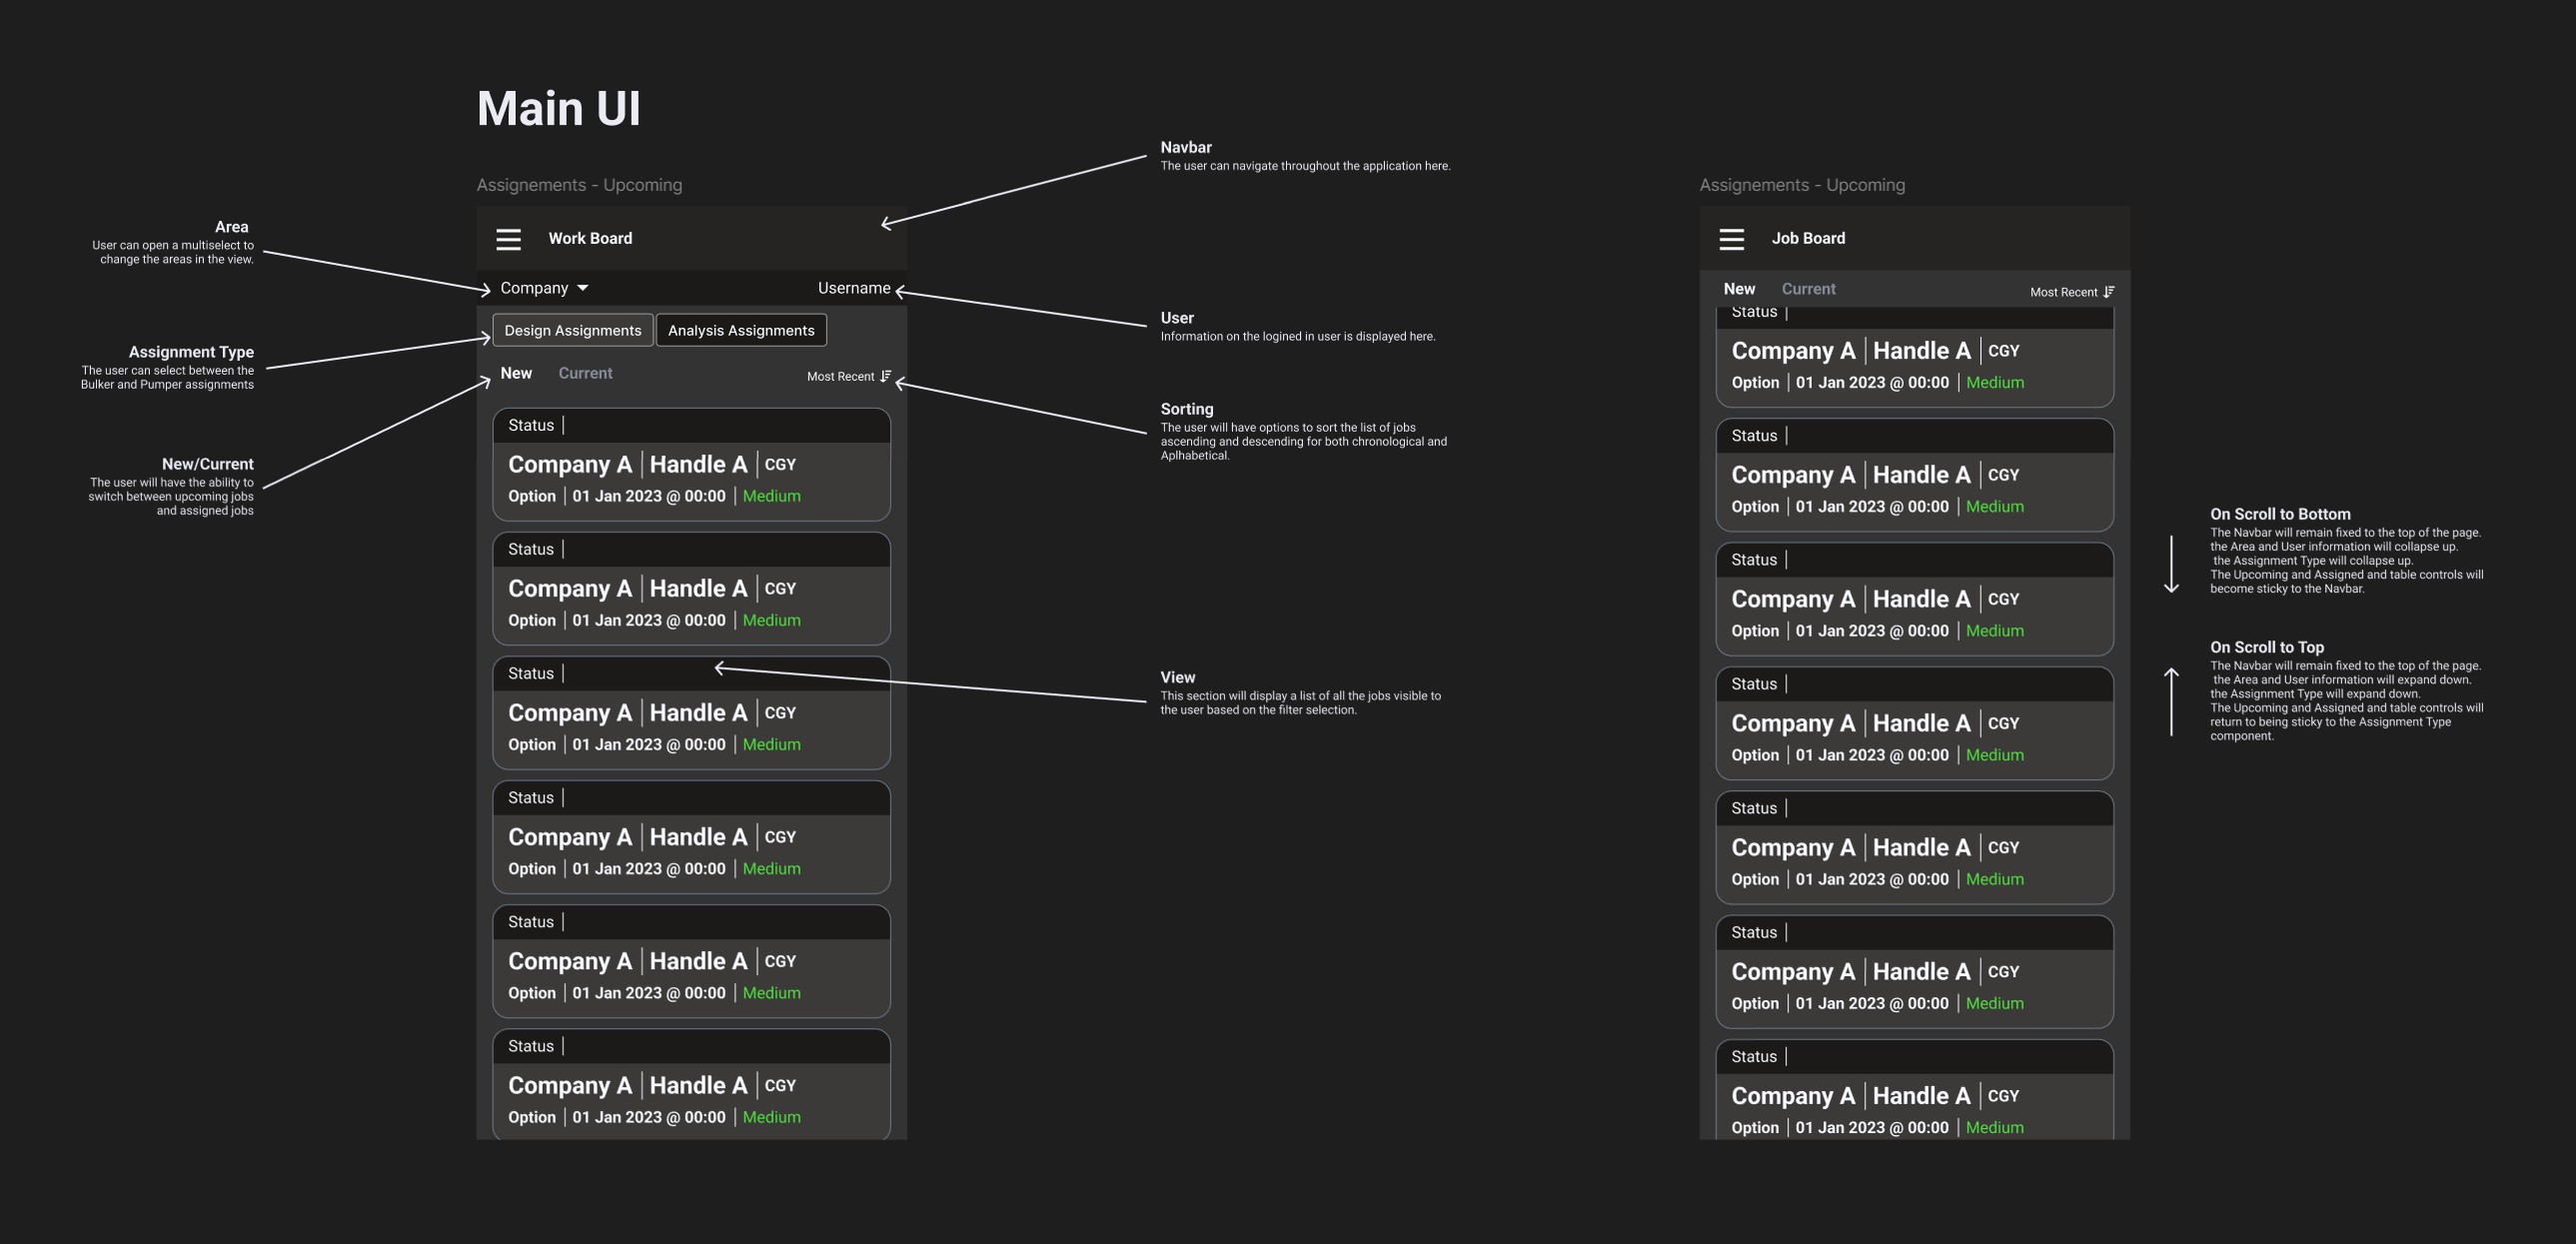2576x1244 pixels.
Task: Click the Username label
Action: tap(853, 288)
